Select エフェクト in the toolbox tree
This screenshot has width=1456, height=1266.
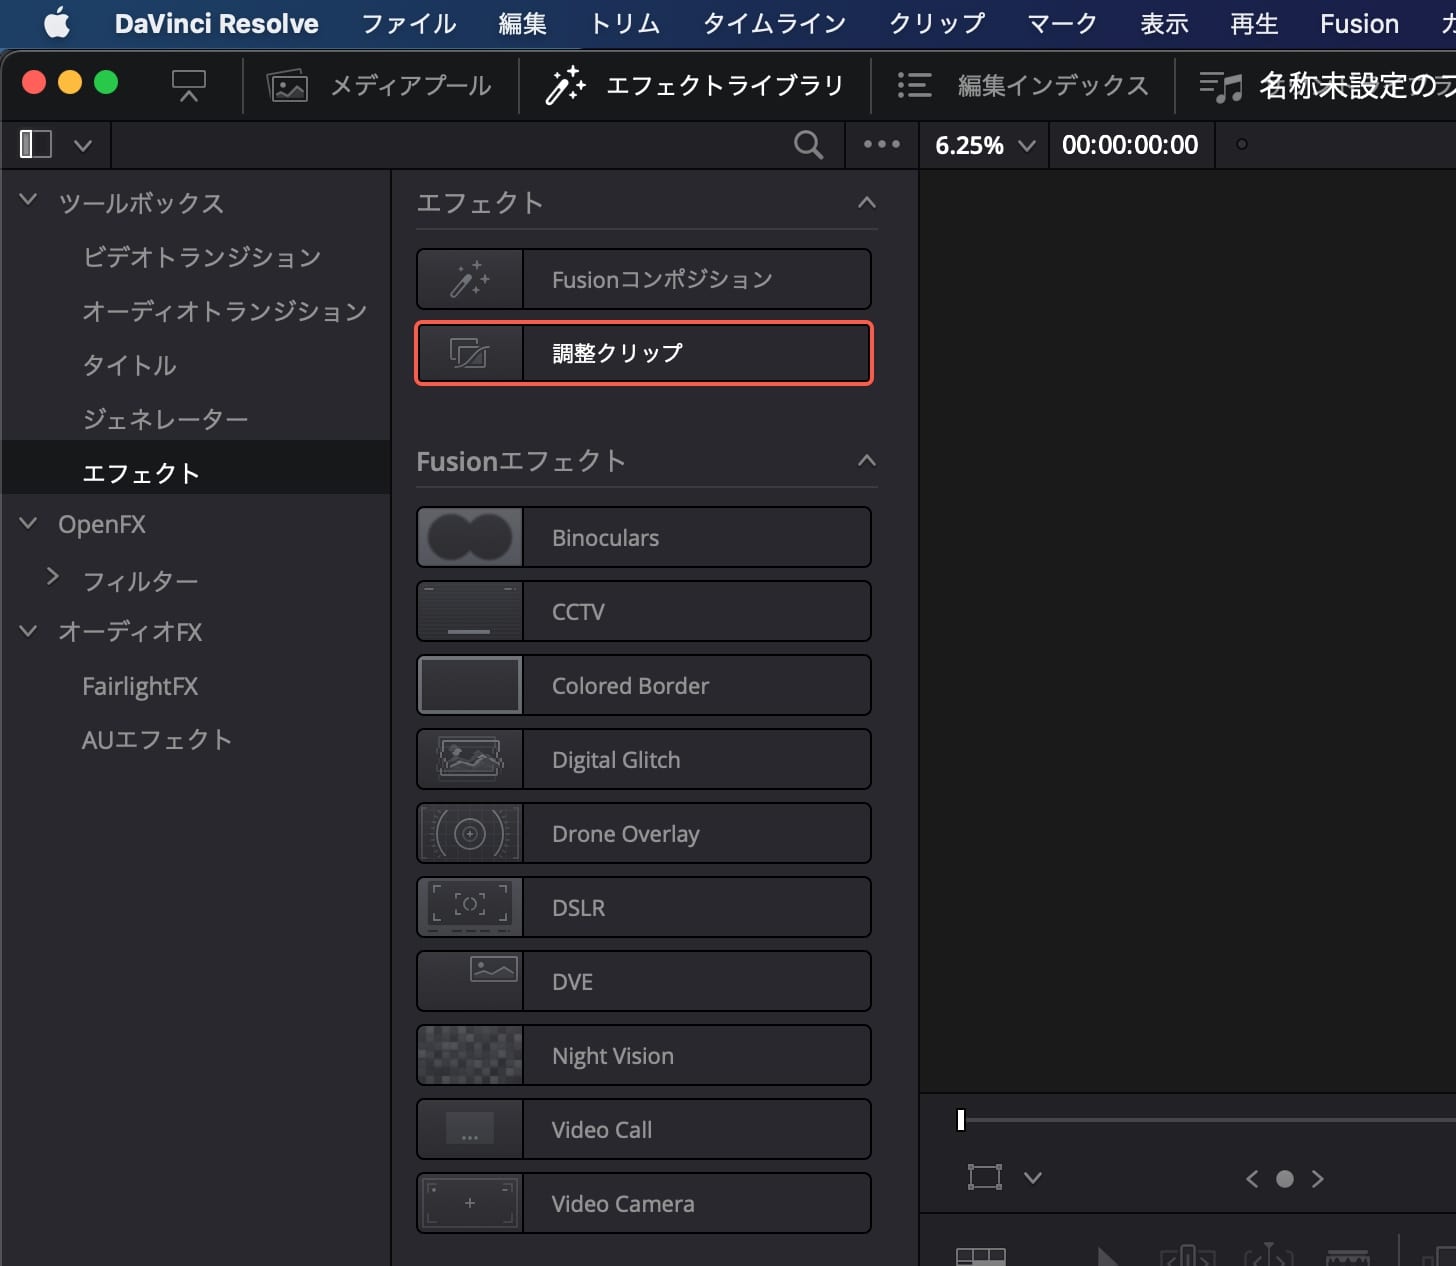click(x=141, y=473)
